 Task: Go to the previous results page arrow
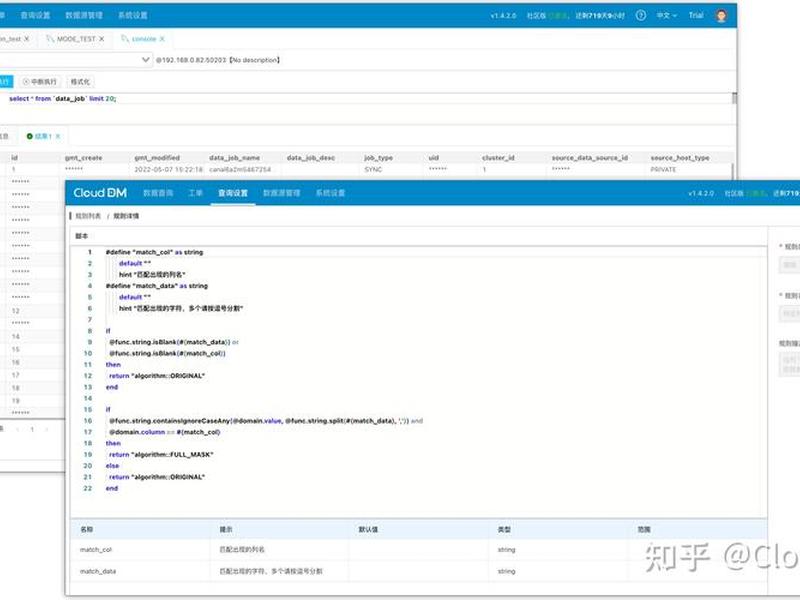pyautogui.click(x=17, y=430)
